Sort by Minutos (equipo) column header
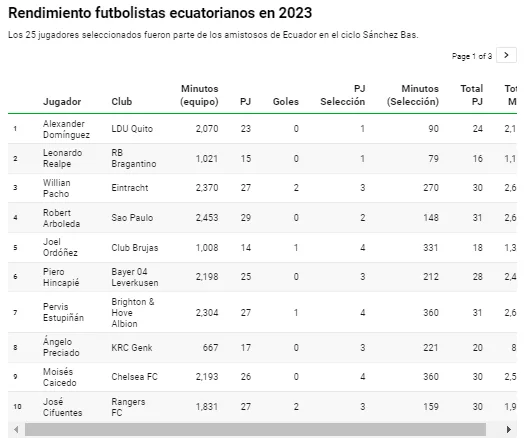532x439 pixels. 199,95
